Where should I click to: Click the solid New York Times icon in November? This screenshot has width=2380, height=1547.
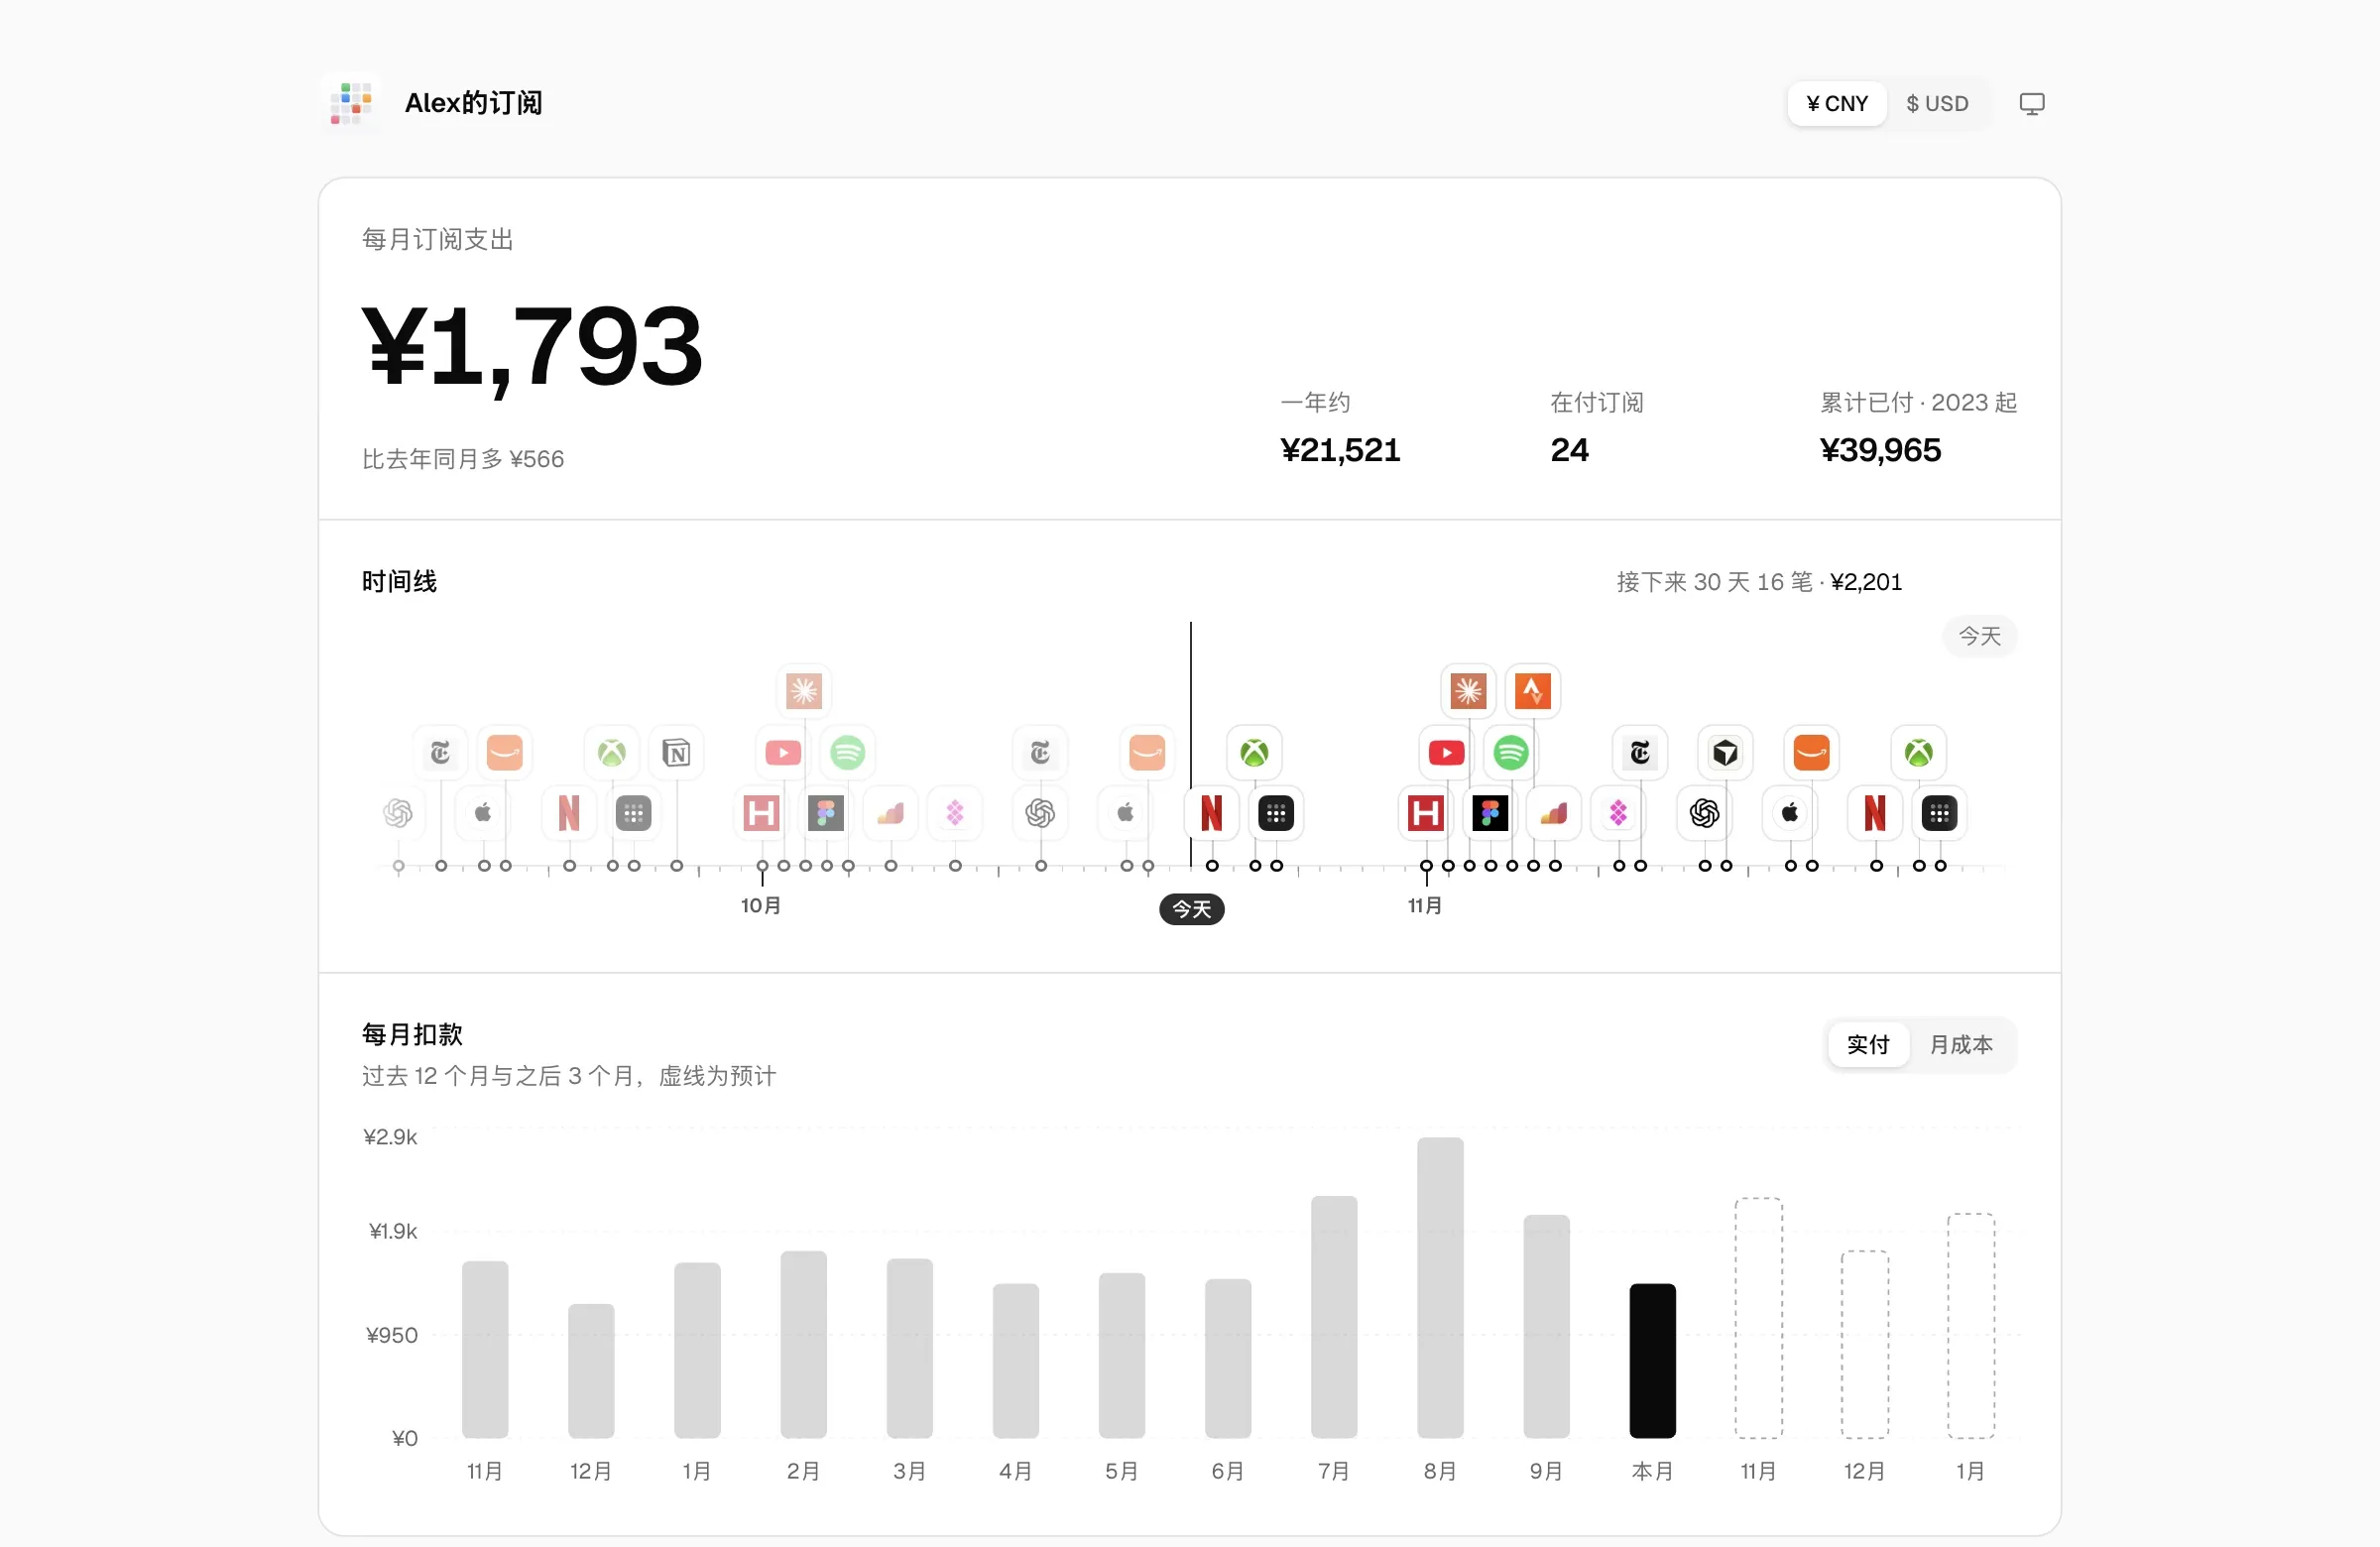[x=1640, y=752]
